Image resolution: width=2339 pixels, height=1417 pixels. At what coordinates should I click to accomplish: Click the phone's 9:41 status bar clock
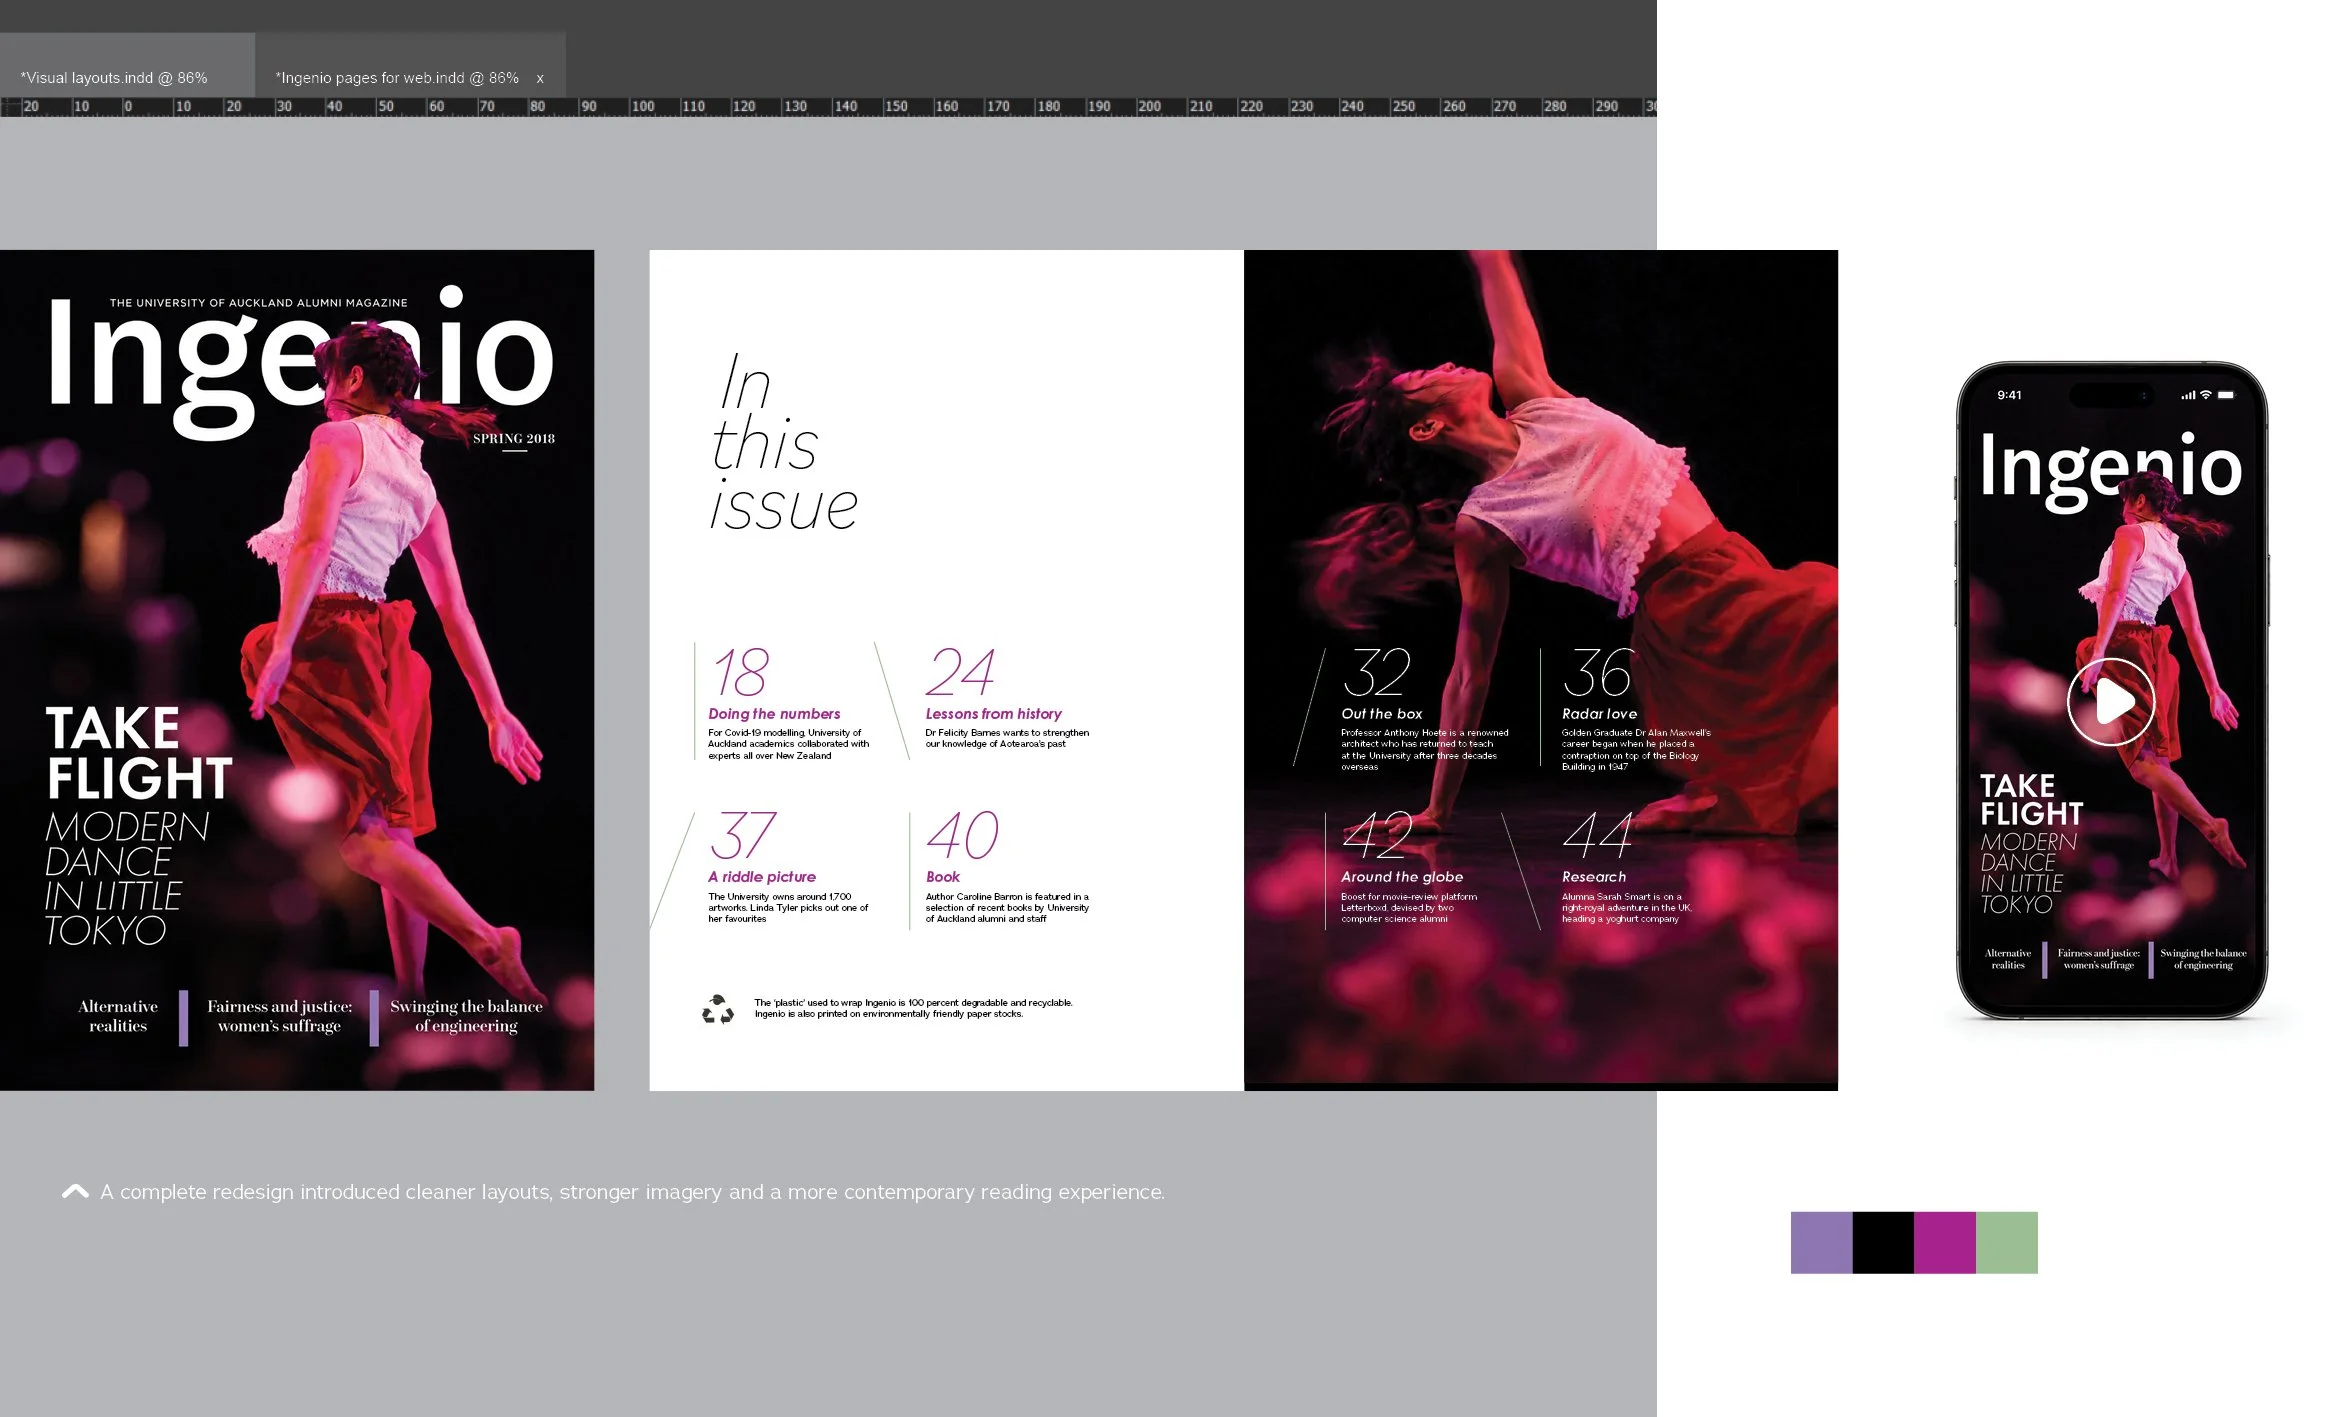tap(2009, 395)
